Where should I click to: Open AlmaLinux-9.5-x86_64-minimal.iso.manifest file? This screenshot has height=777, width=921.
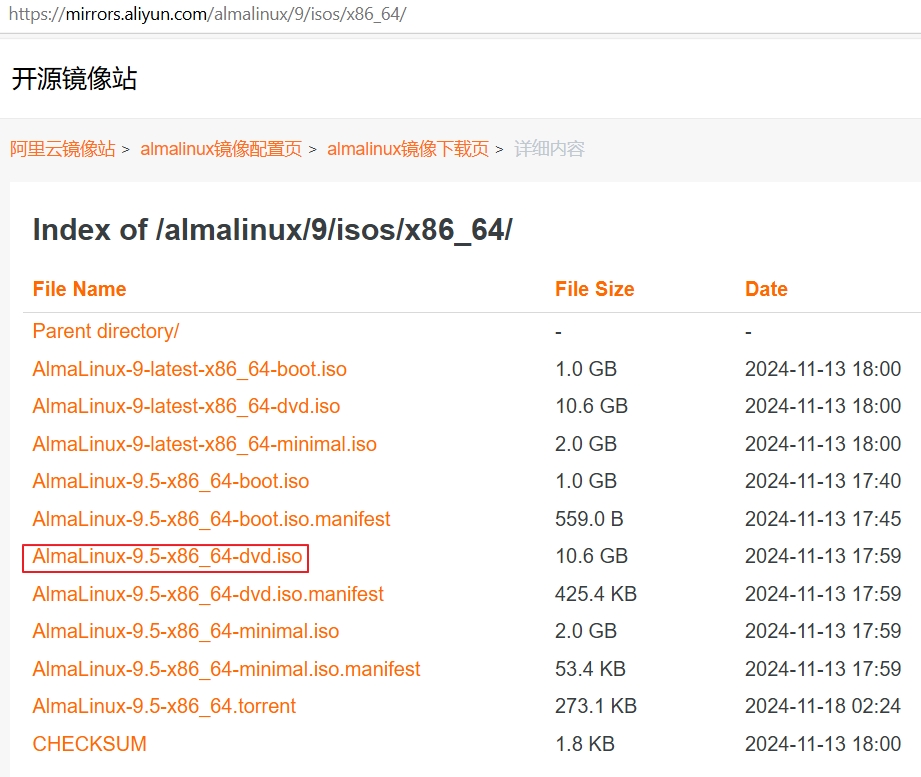(227, 669)
